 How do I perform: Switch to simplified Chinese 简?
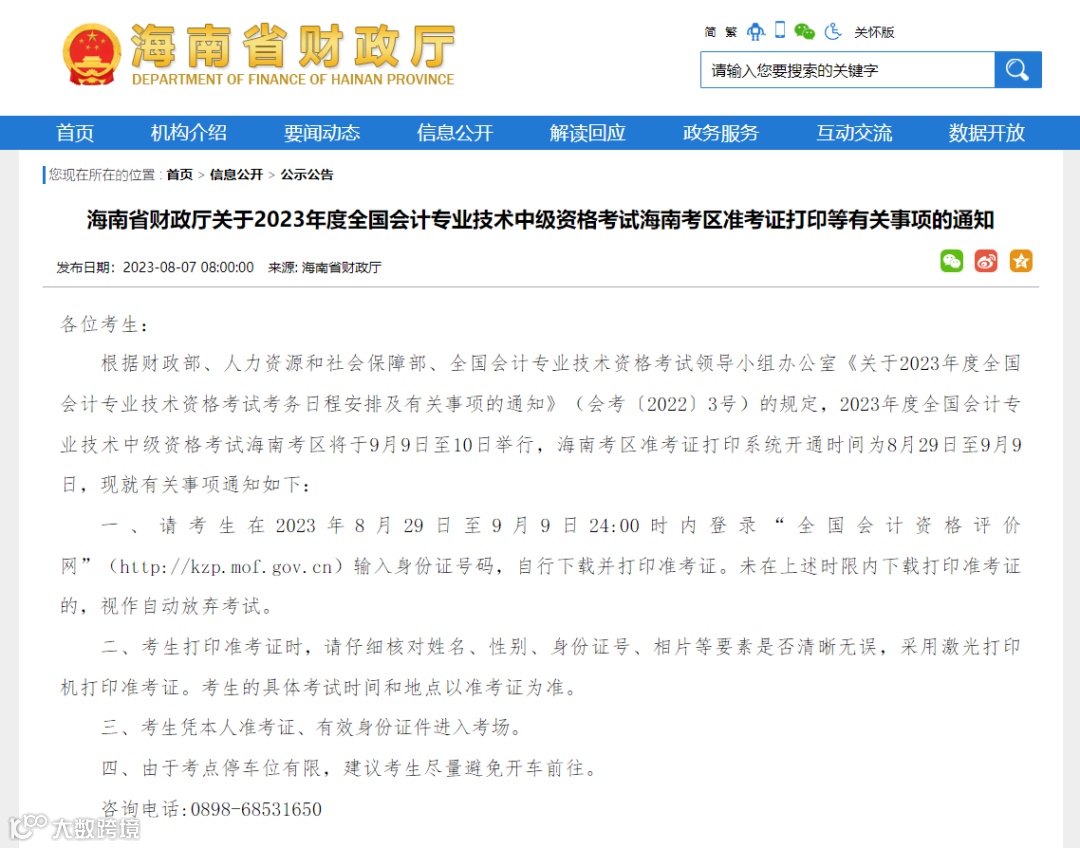coord(710,32)
